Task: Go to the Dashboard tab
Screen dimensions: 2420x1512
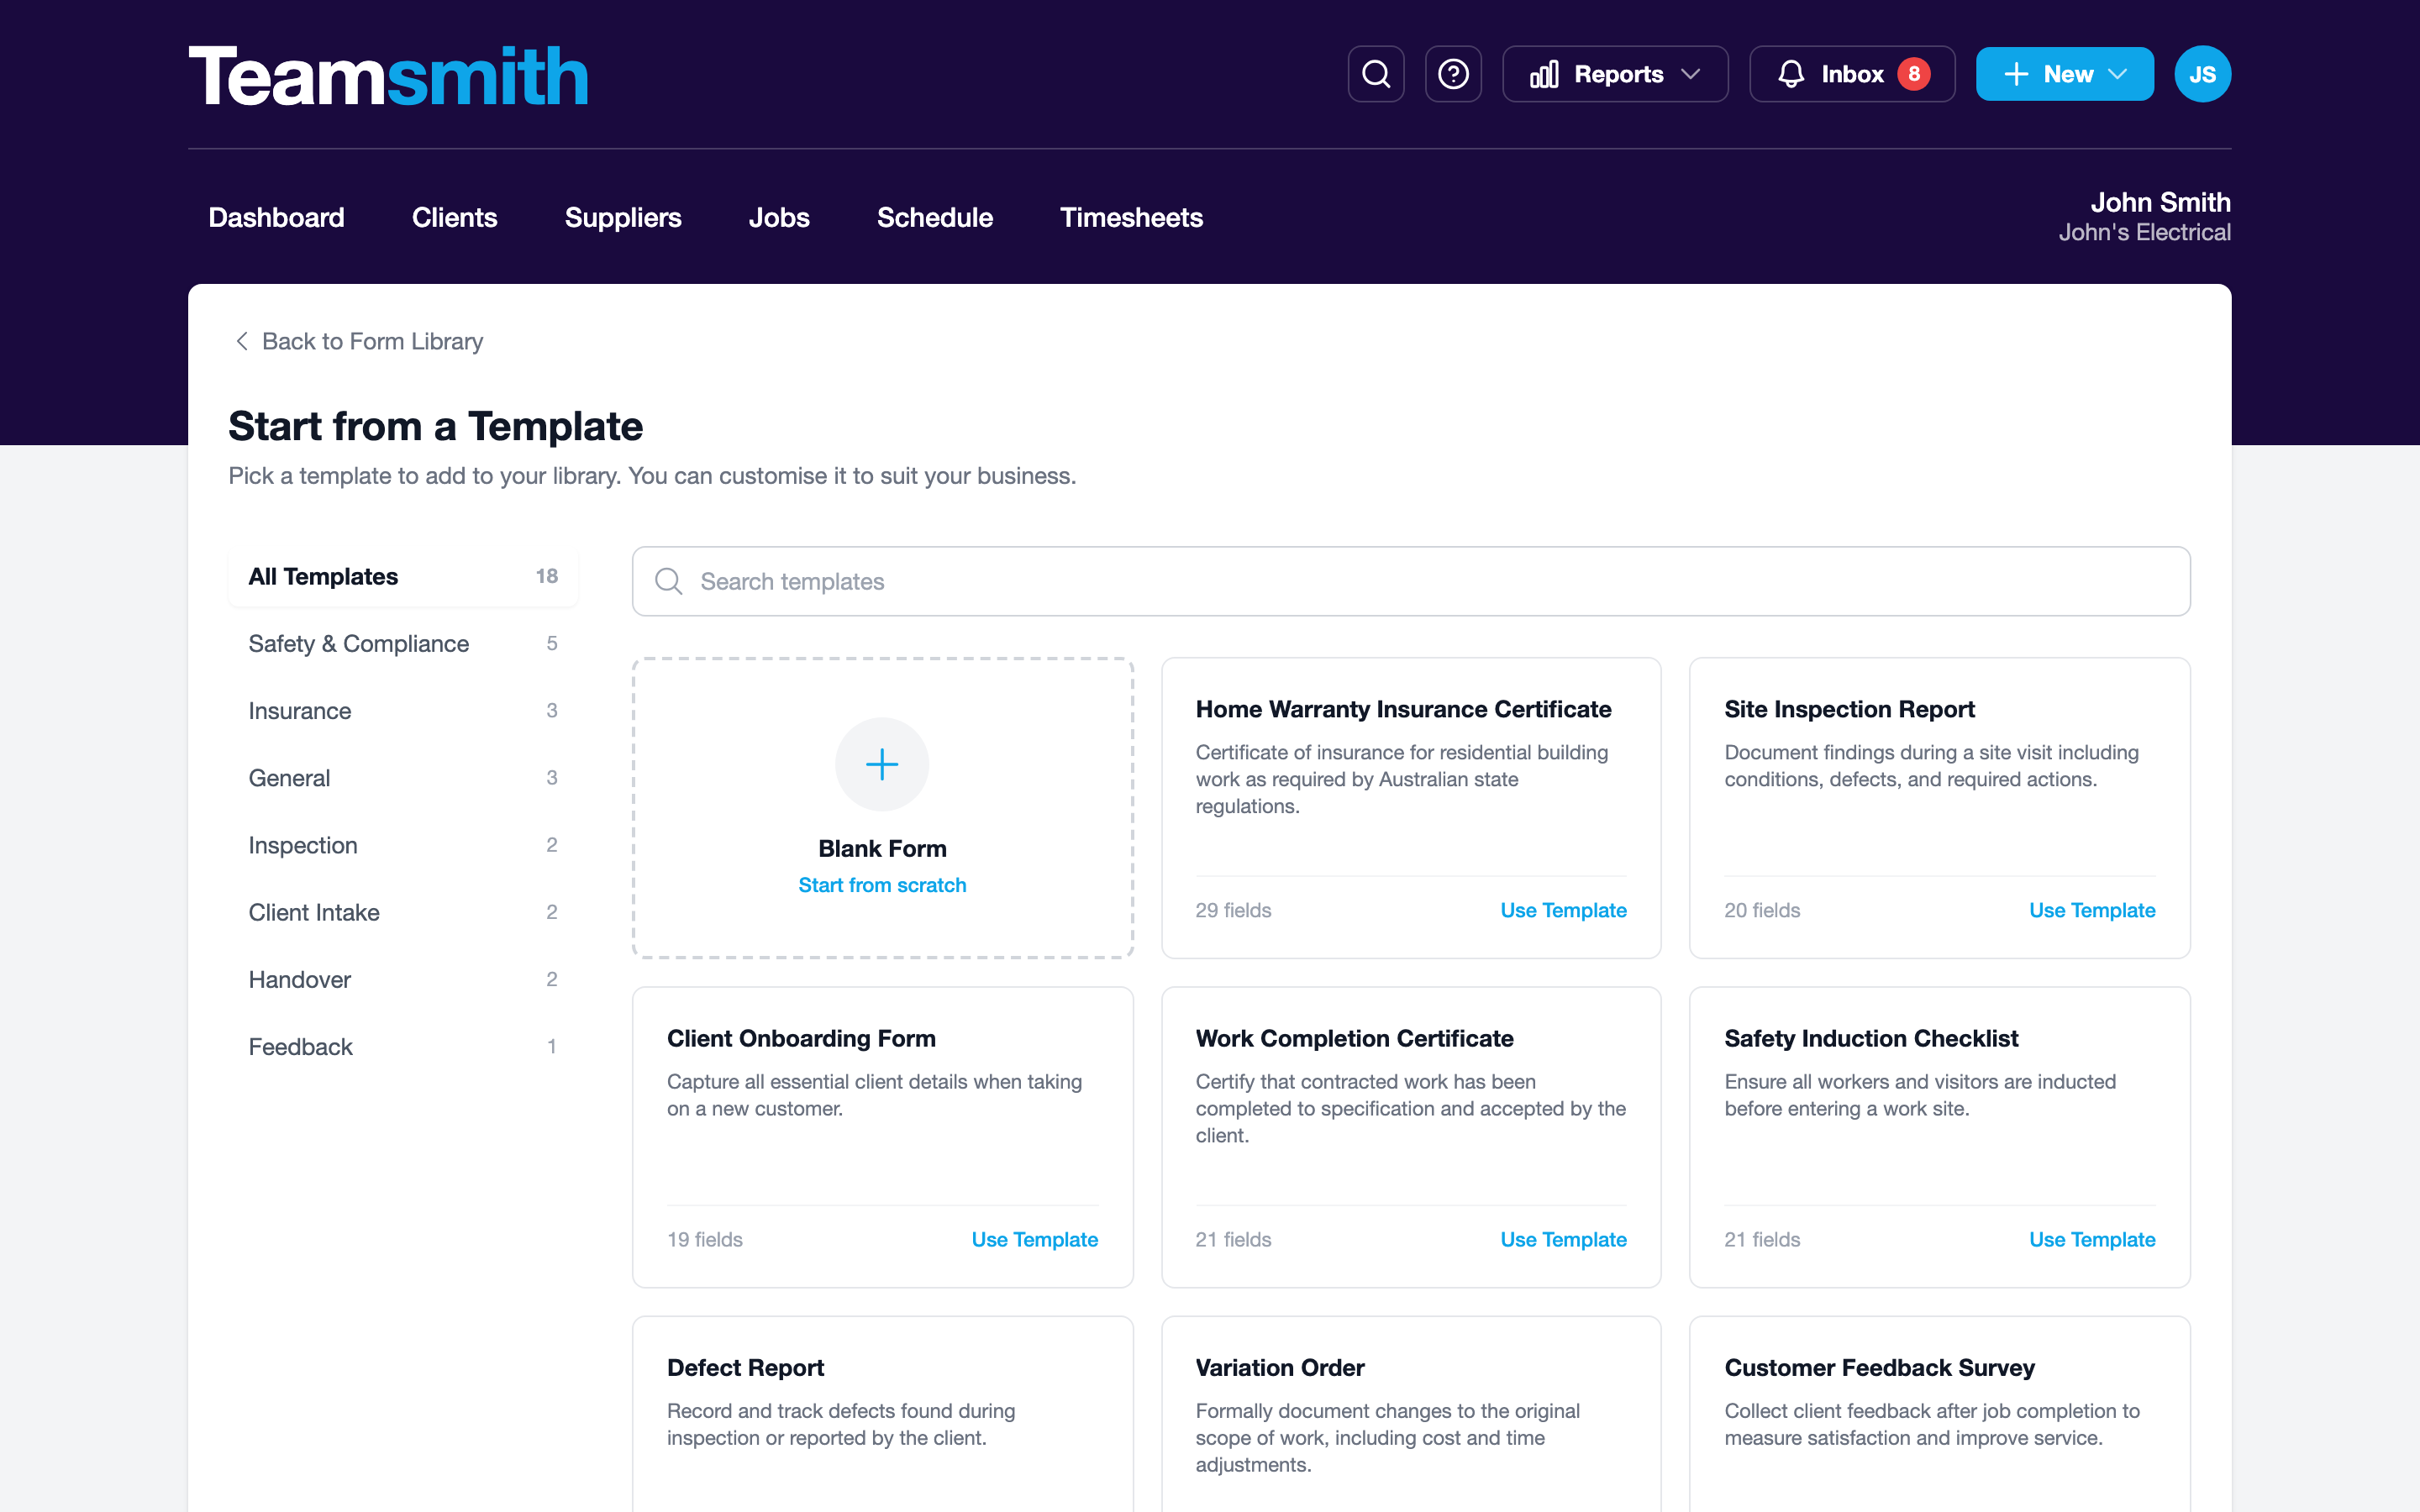Action: (x=276, y=217)
